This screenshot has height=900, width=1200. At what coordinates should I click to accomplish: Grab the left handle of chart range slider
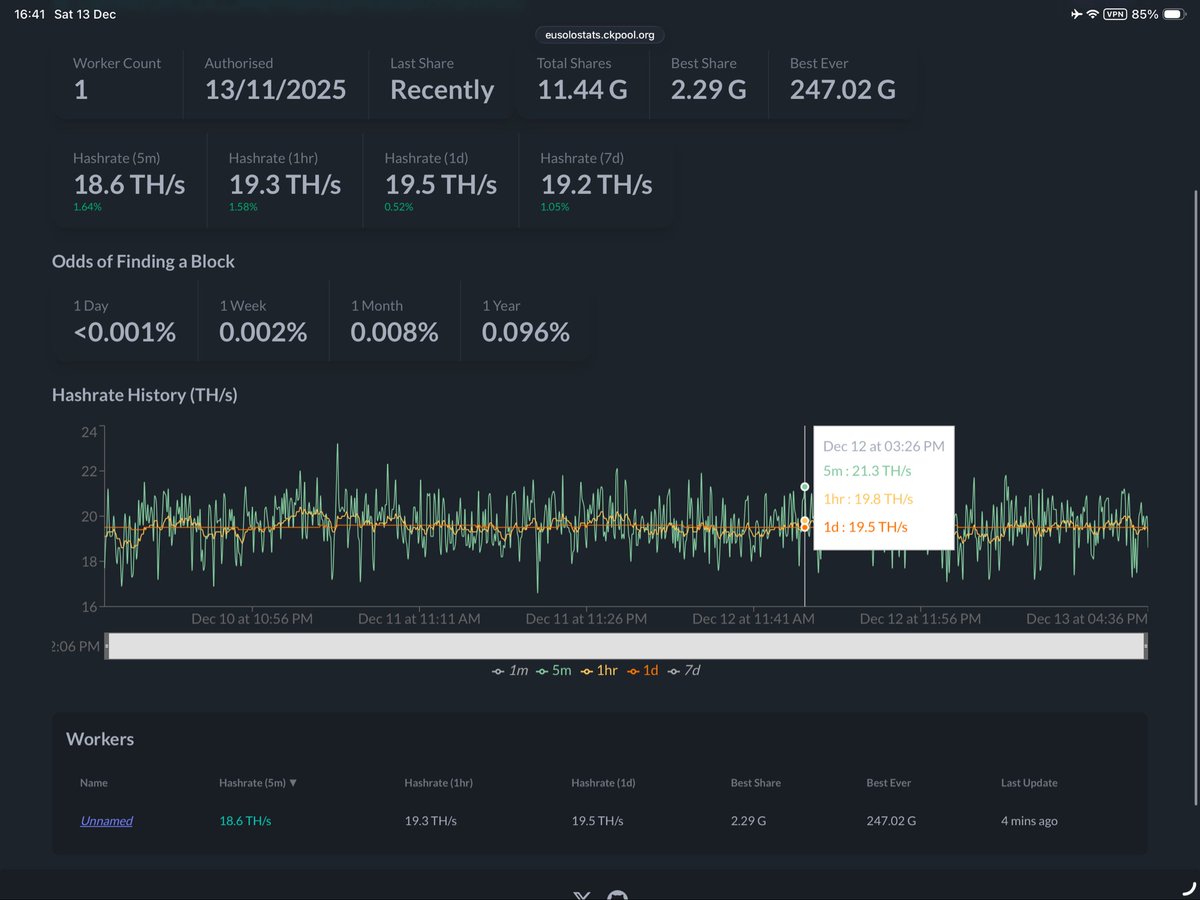tap(106, 646)
